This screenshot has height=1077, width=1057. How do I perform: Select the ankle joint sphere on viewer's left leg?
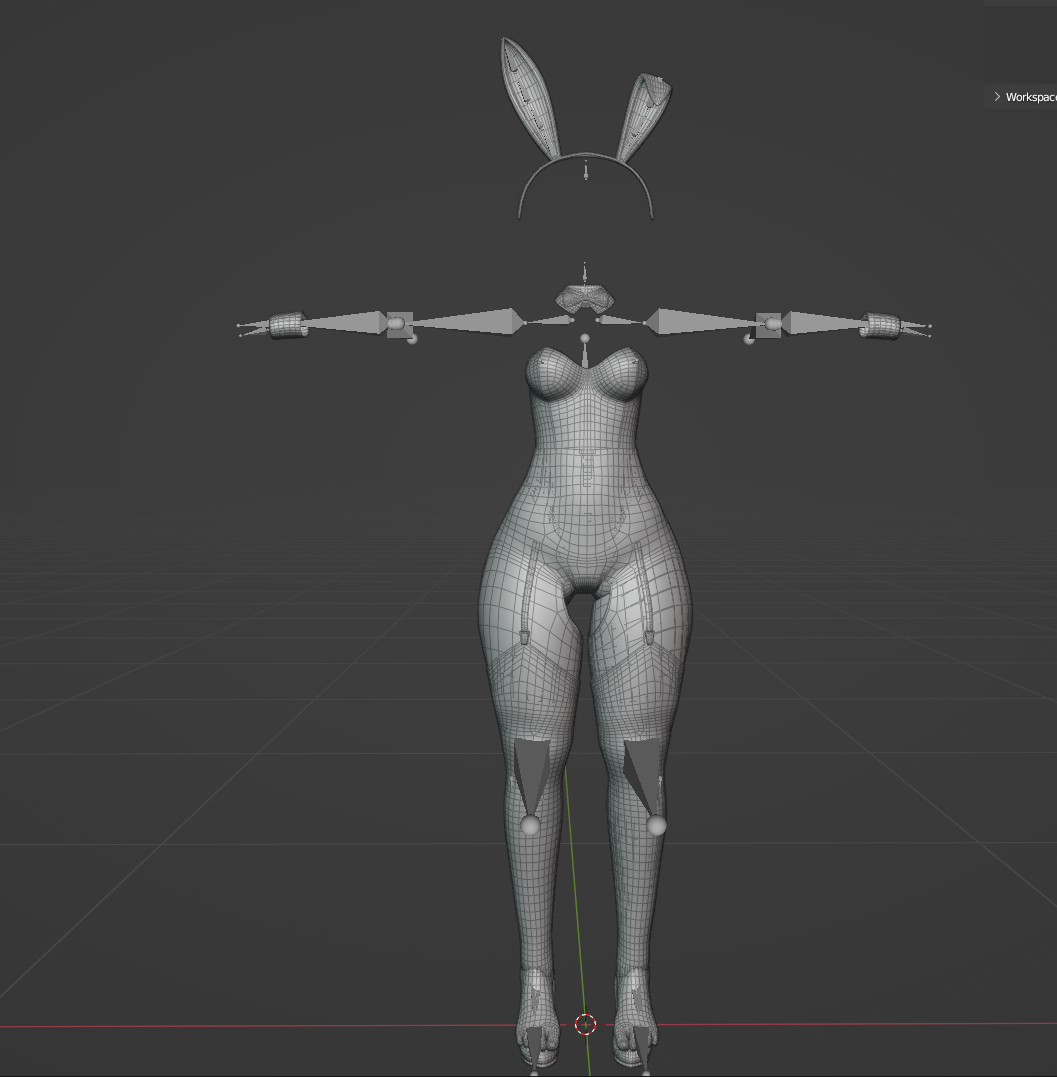click(530, 825)
